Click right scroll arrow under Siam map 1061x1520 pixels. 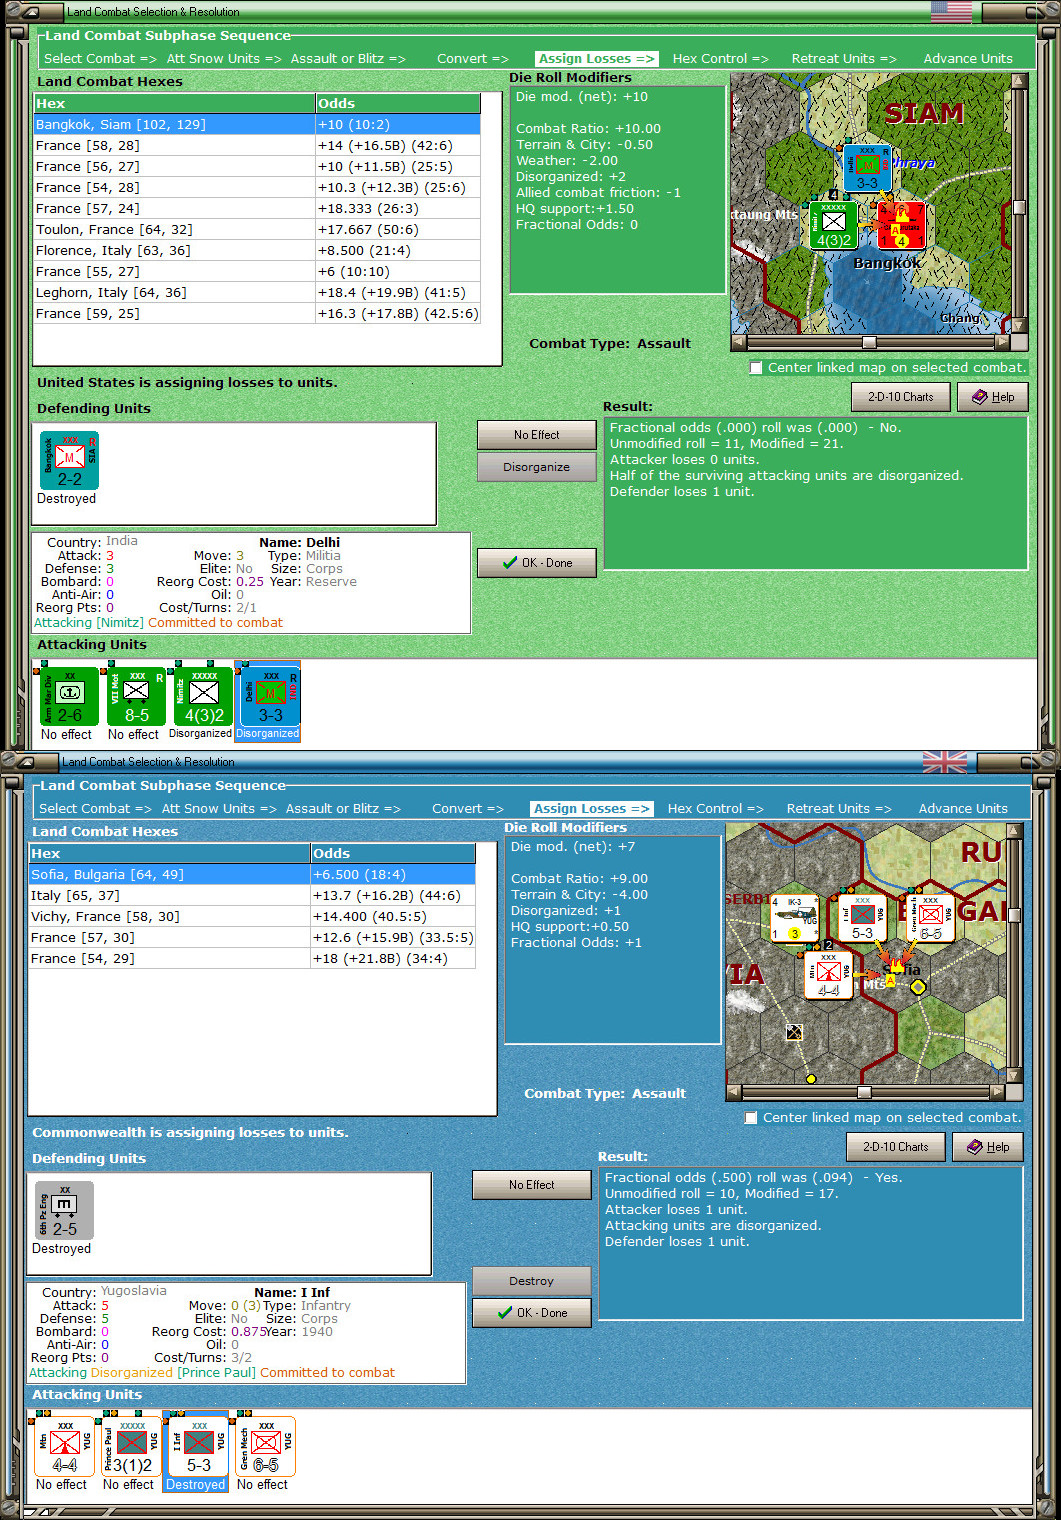[1002, 342]
